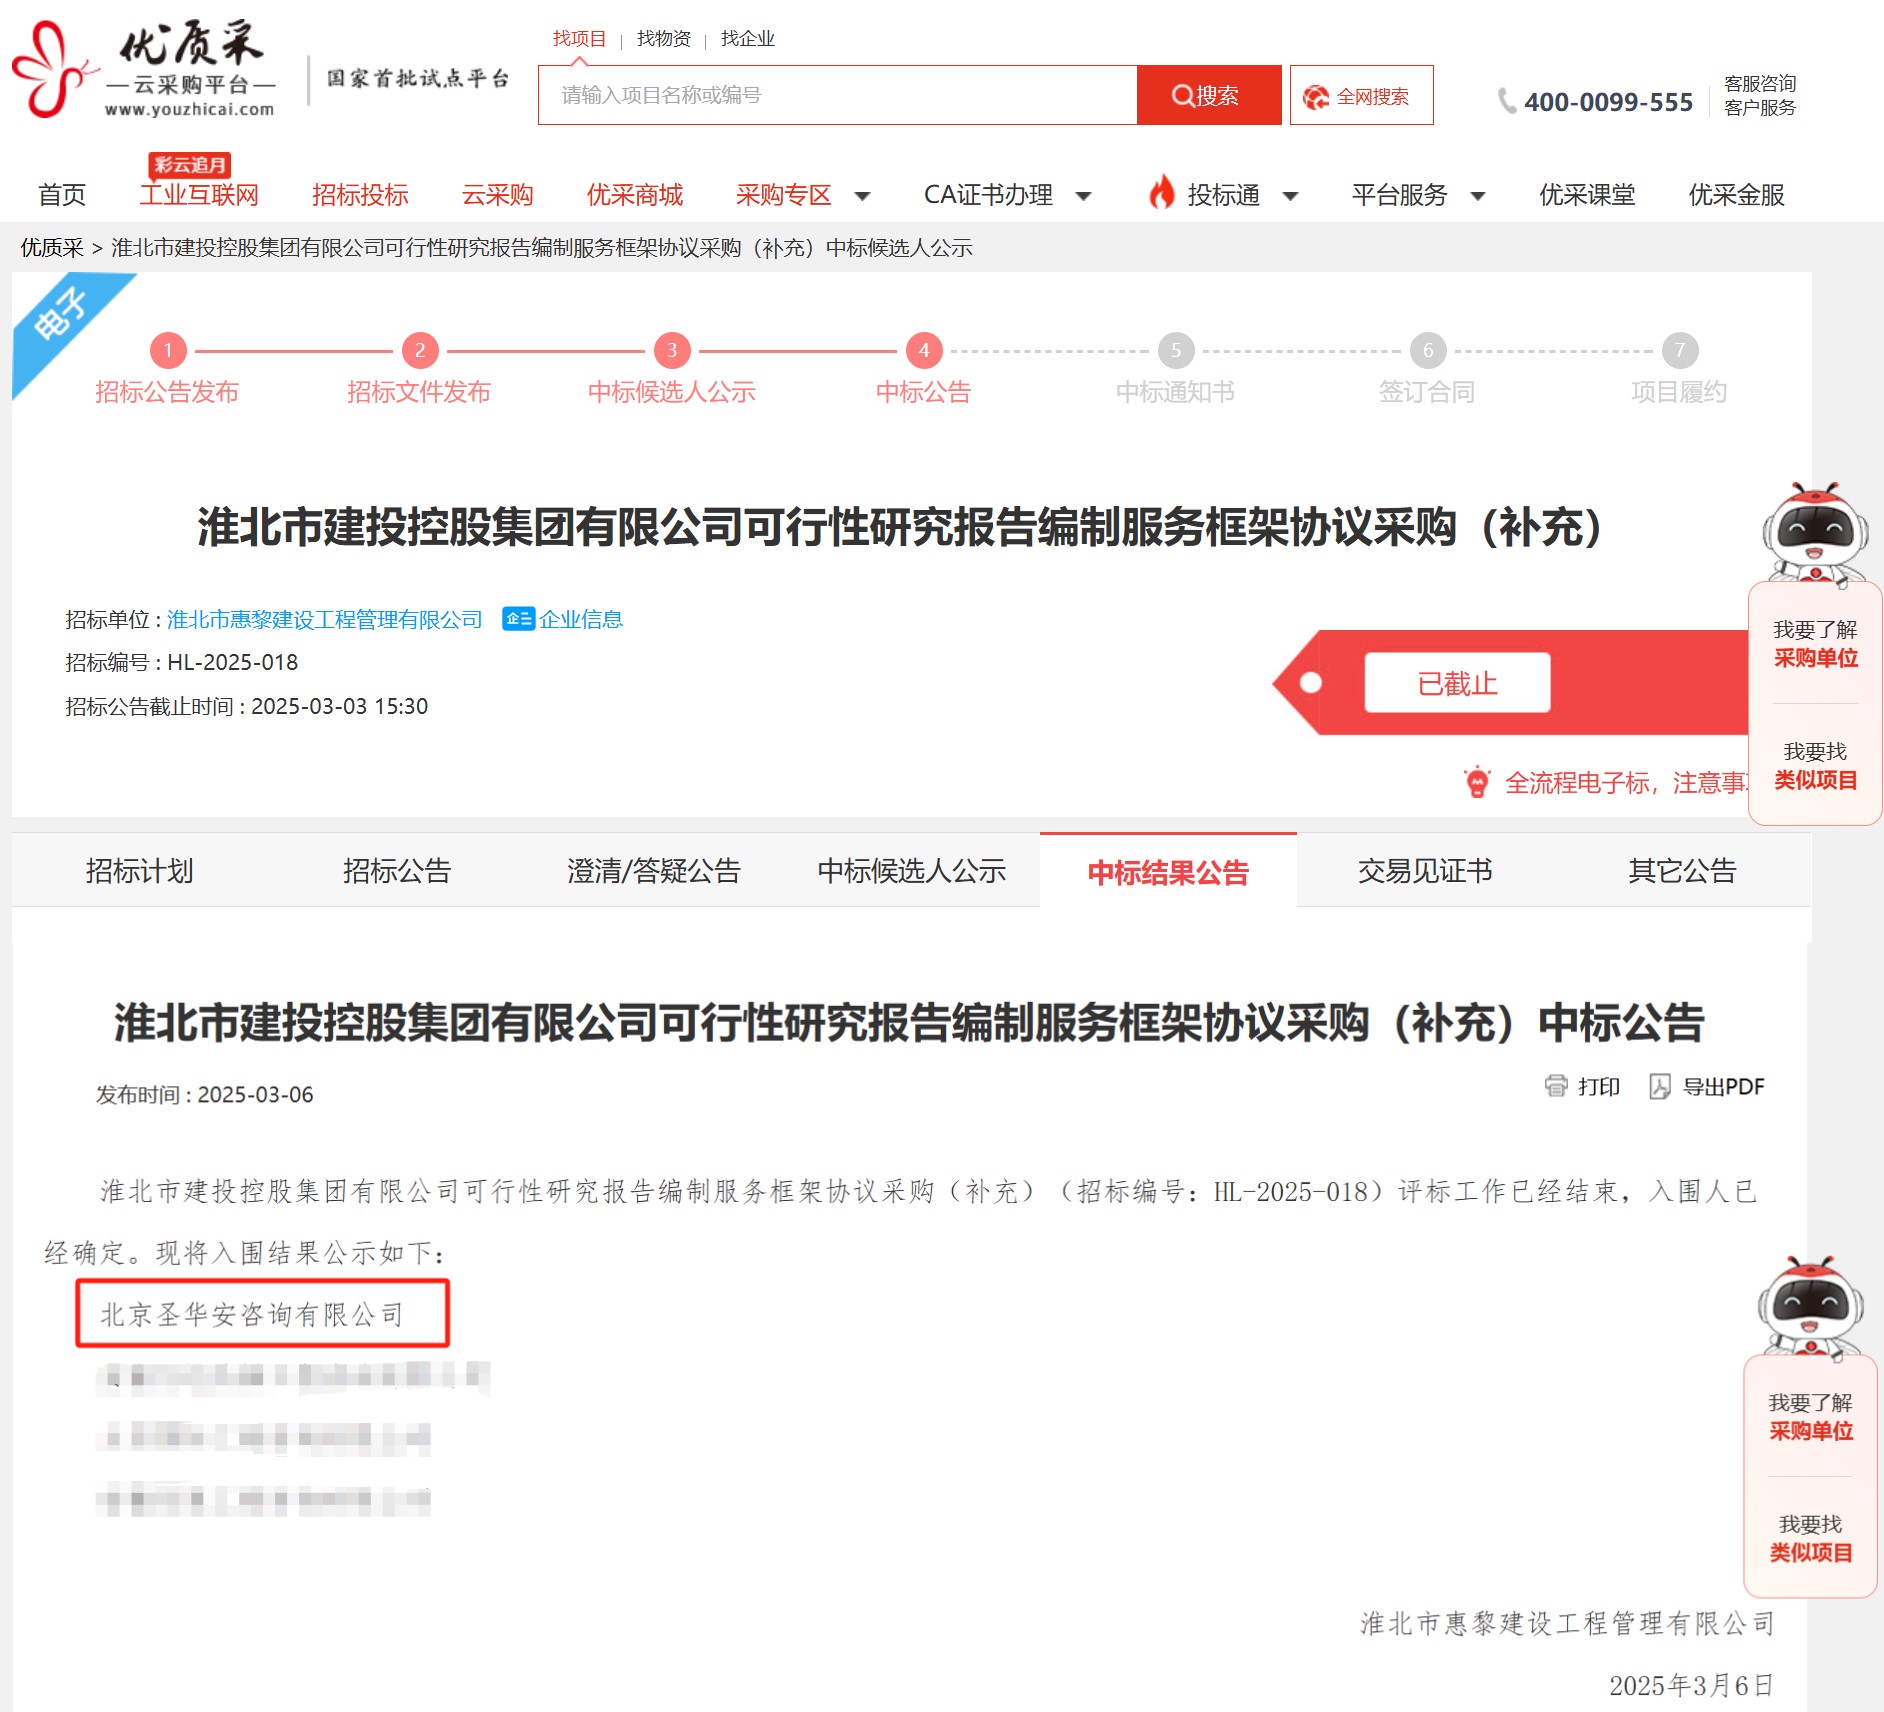Click the lower robot mascot icon

pyautogui.click(x=1811, y=1307)
